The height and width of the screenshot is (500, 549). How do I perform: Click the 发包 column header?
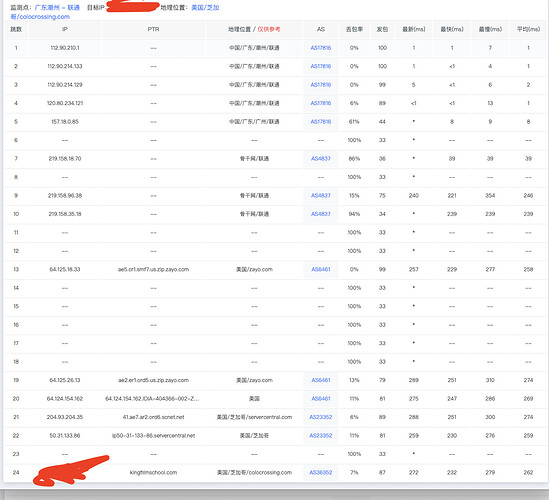tap(382, 29)
